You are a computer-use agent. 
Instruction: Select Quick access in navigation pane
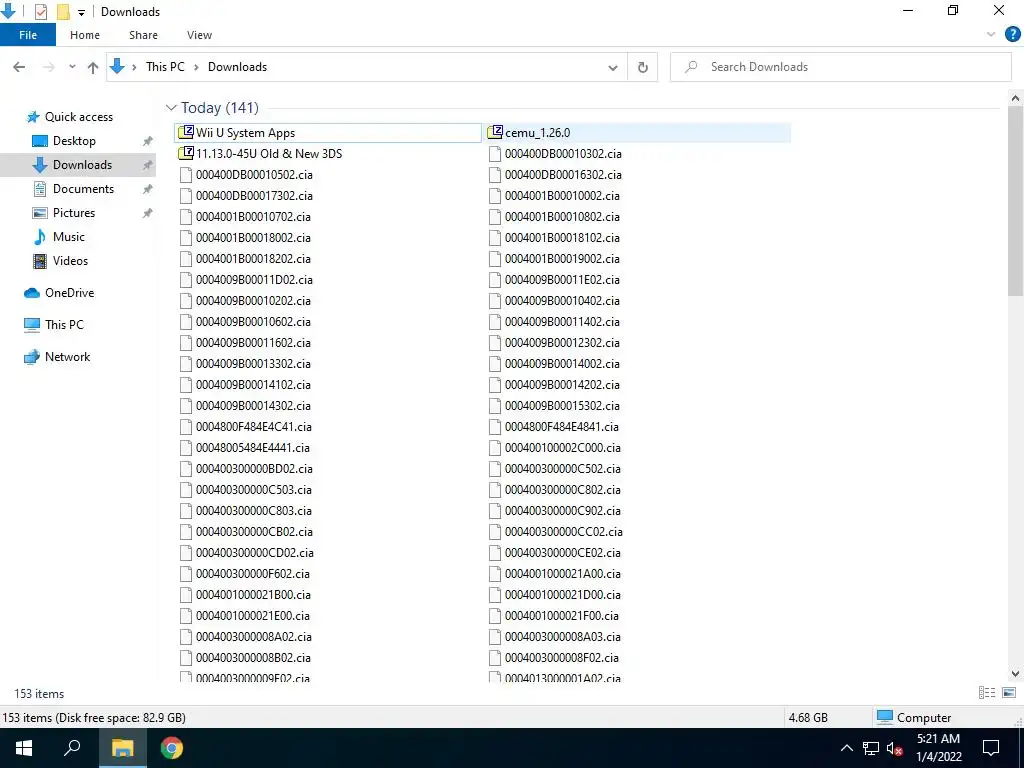tap(78, 117)
